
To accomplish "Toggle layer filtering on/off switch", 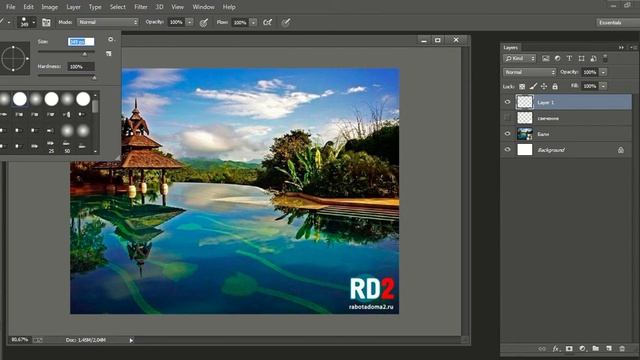I will [605, 58].
